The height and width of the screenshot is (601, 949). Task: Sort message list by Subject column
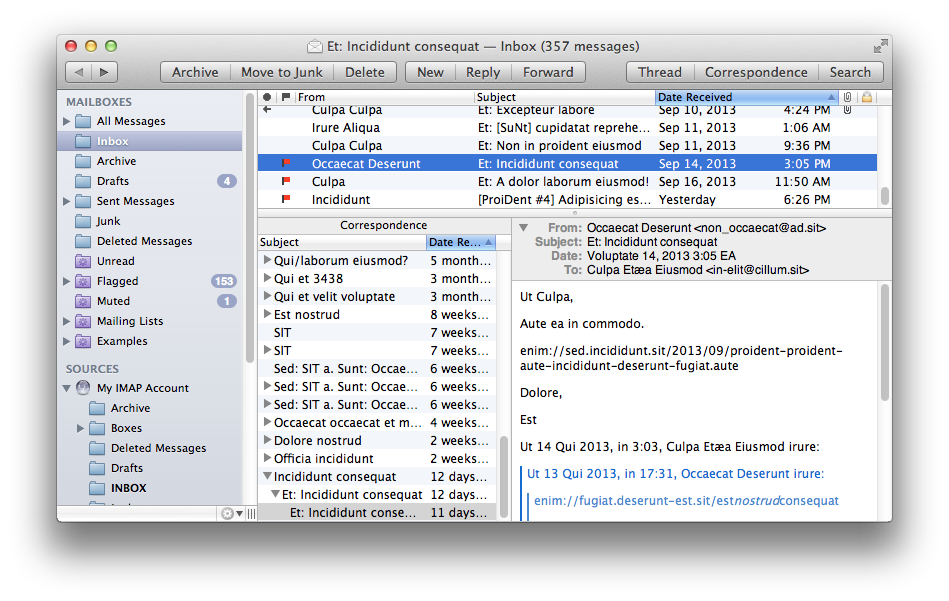[x=563, y=97]
